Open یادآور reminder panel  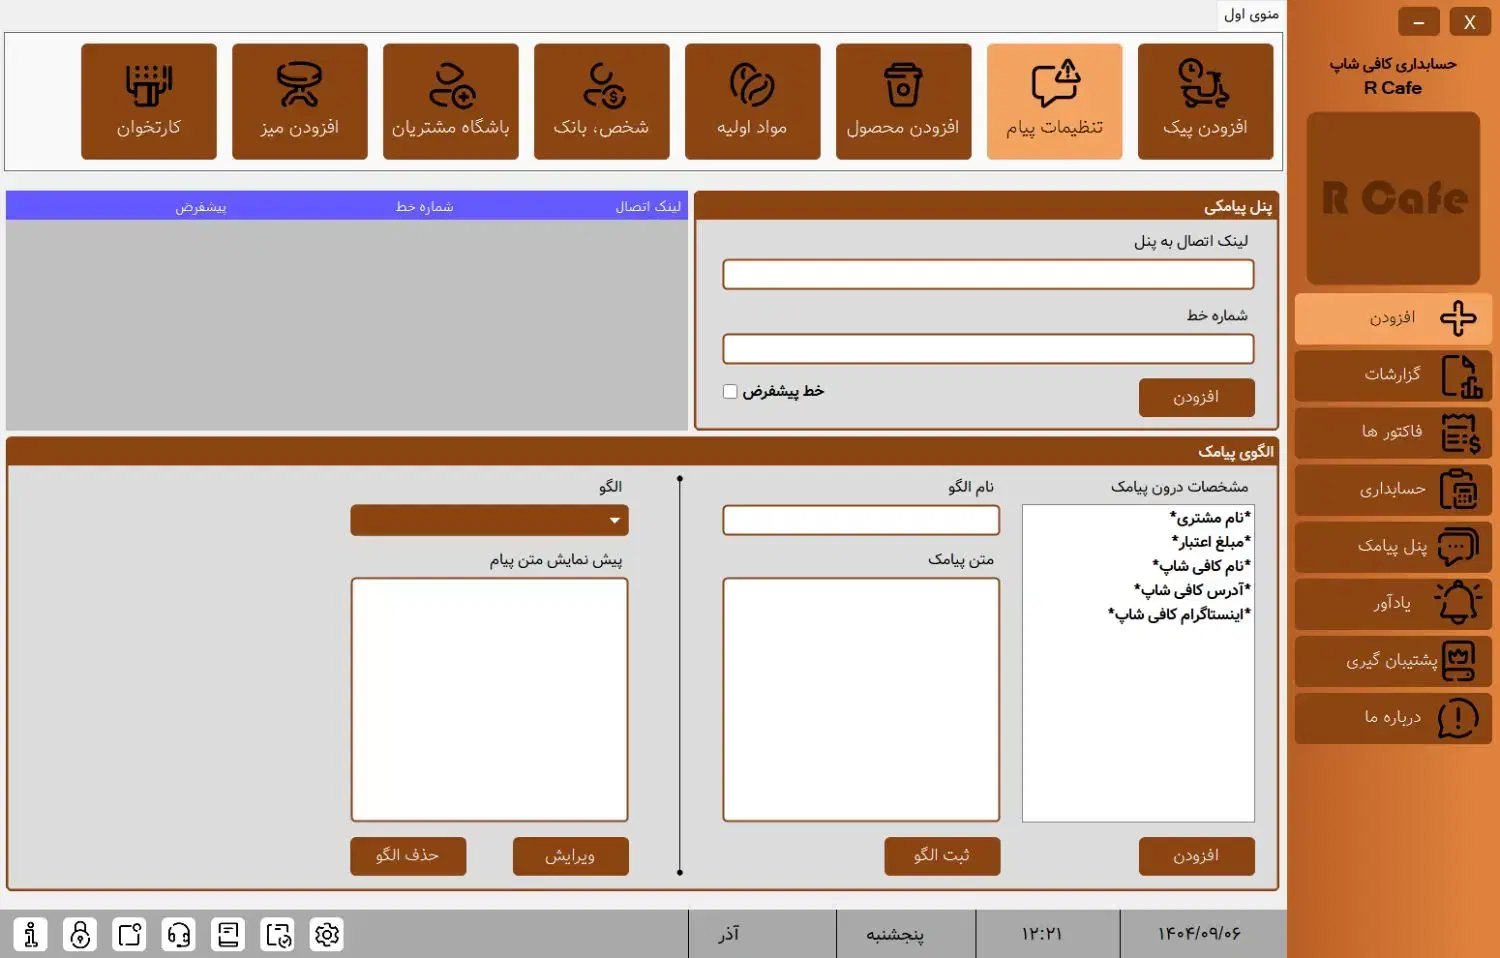(1392, 604)
